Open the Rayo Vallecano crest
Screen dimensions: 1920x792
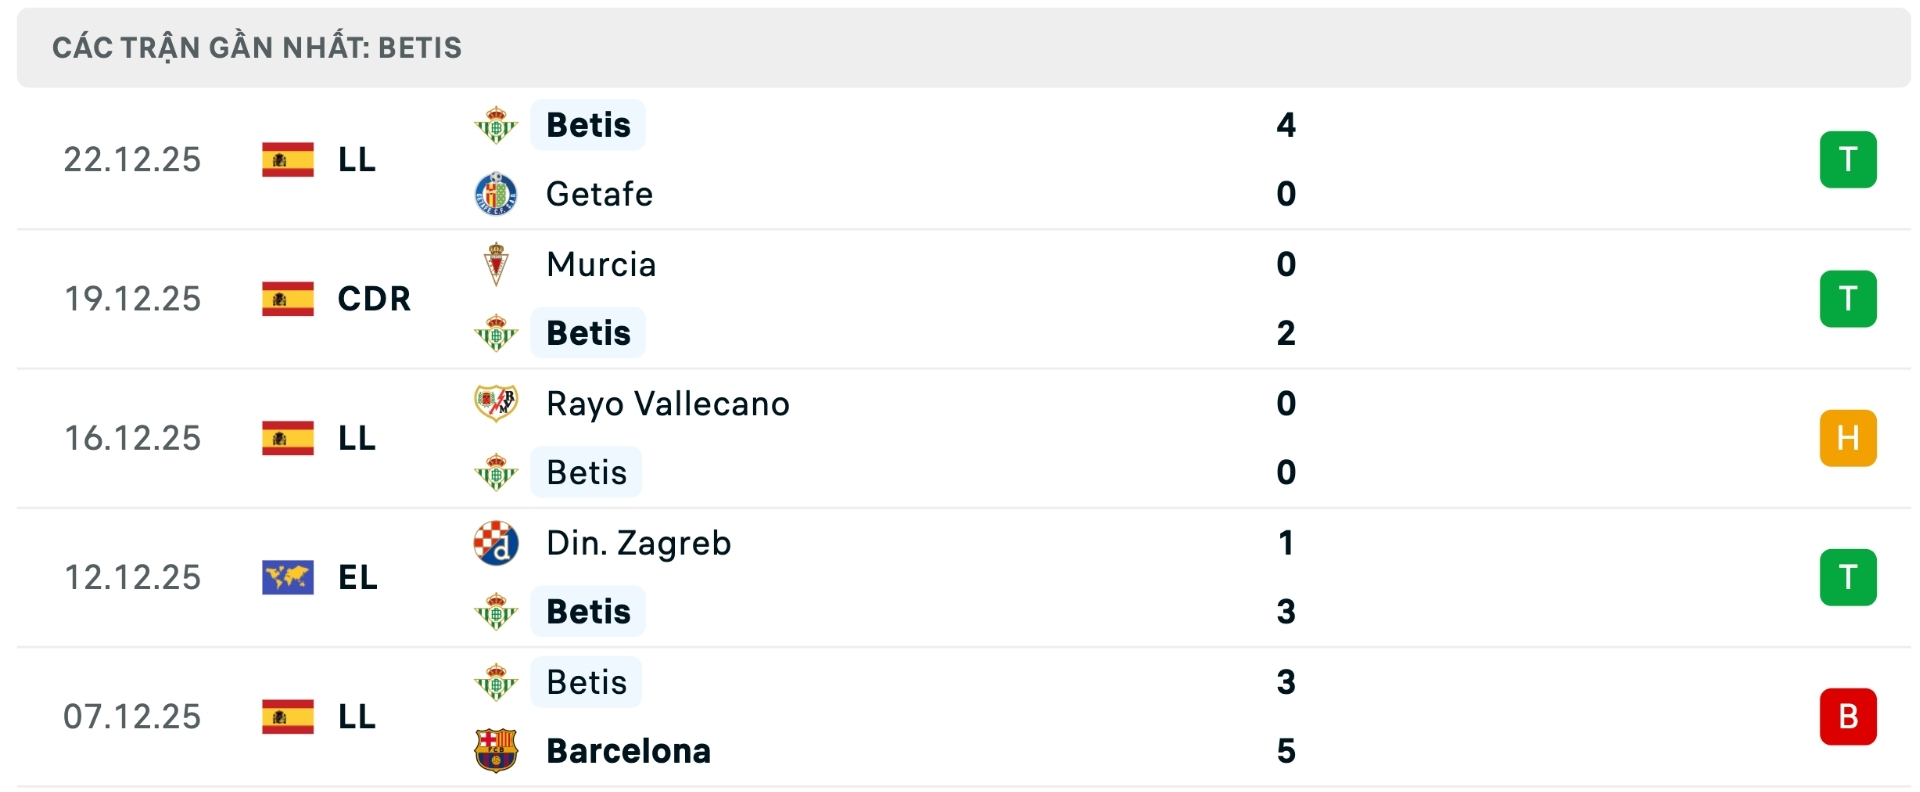click(x=497, y=404)
